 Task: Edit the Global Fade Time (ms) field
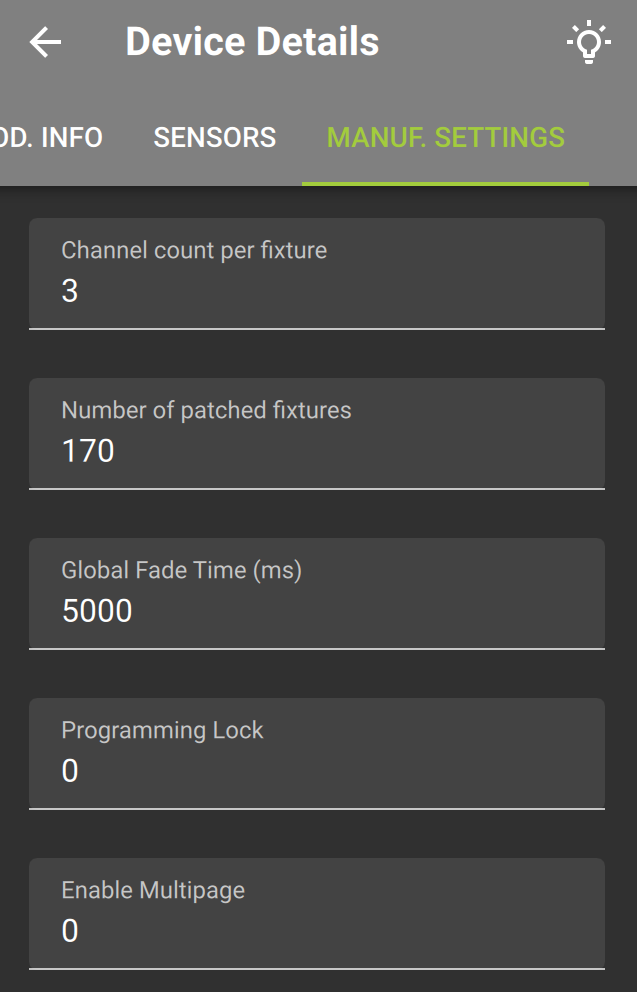tap(317, 594)
